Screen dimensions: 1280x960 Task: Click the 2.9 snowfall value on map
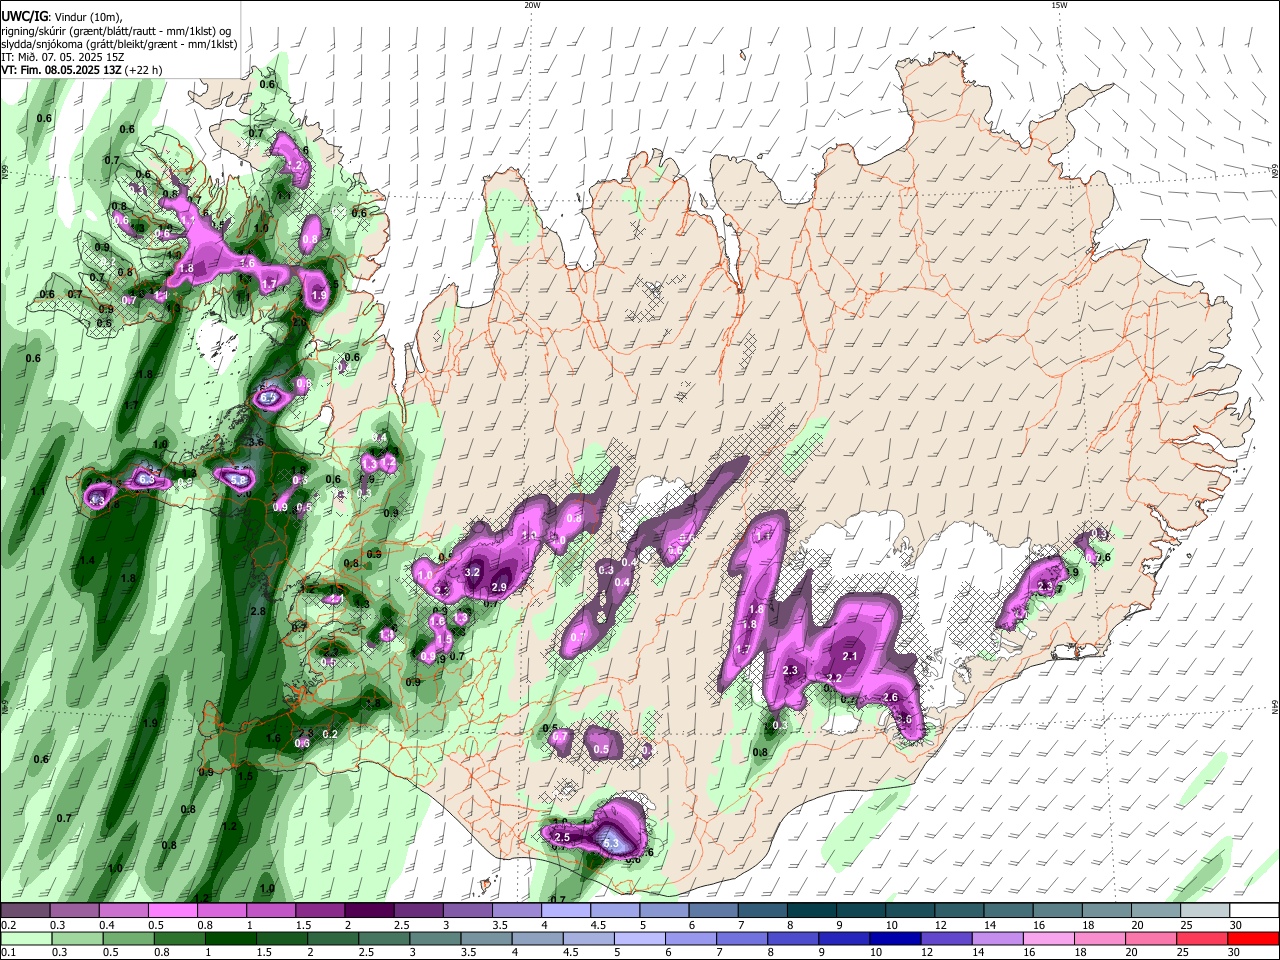pyautogui.click(x=500, y=587)
